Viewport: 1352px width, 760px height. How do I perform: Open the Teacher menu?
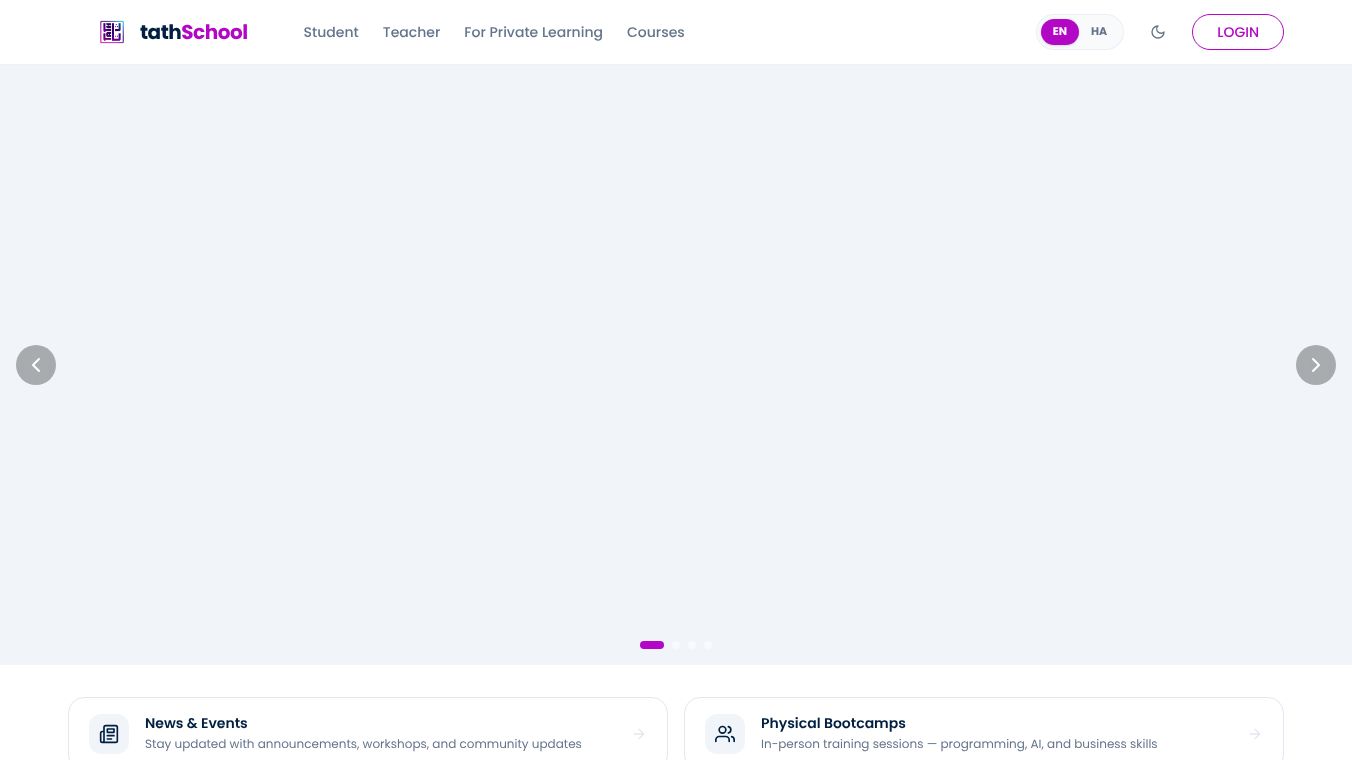click(411, 32)
